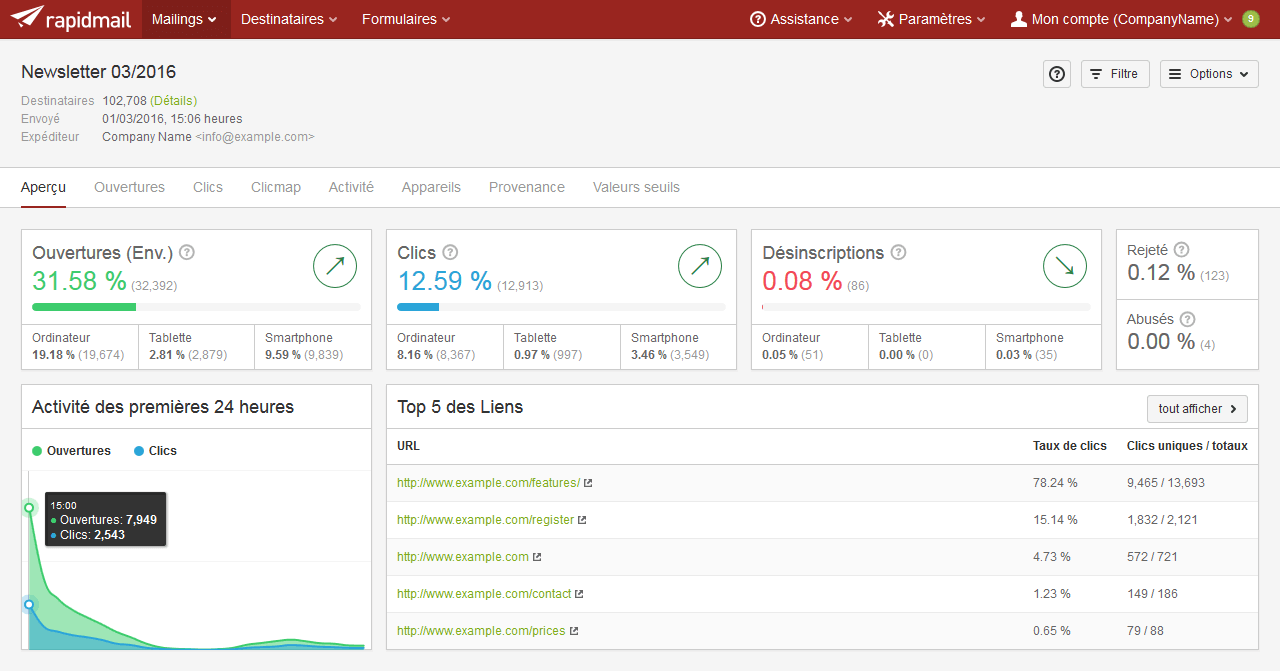Click the Ouvertures Tablette 2.81 % cell

pyautogui.click(x=196, y=347)
